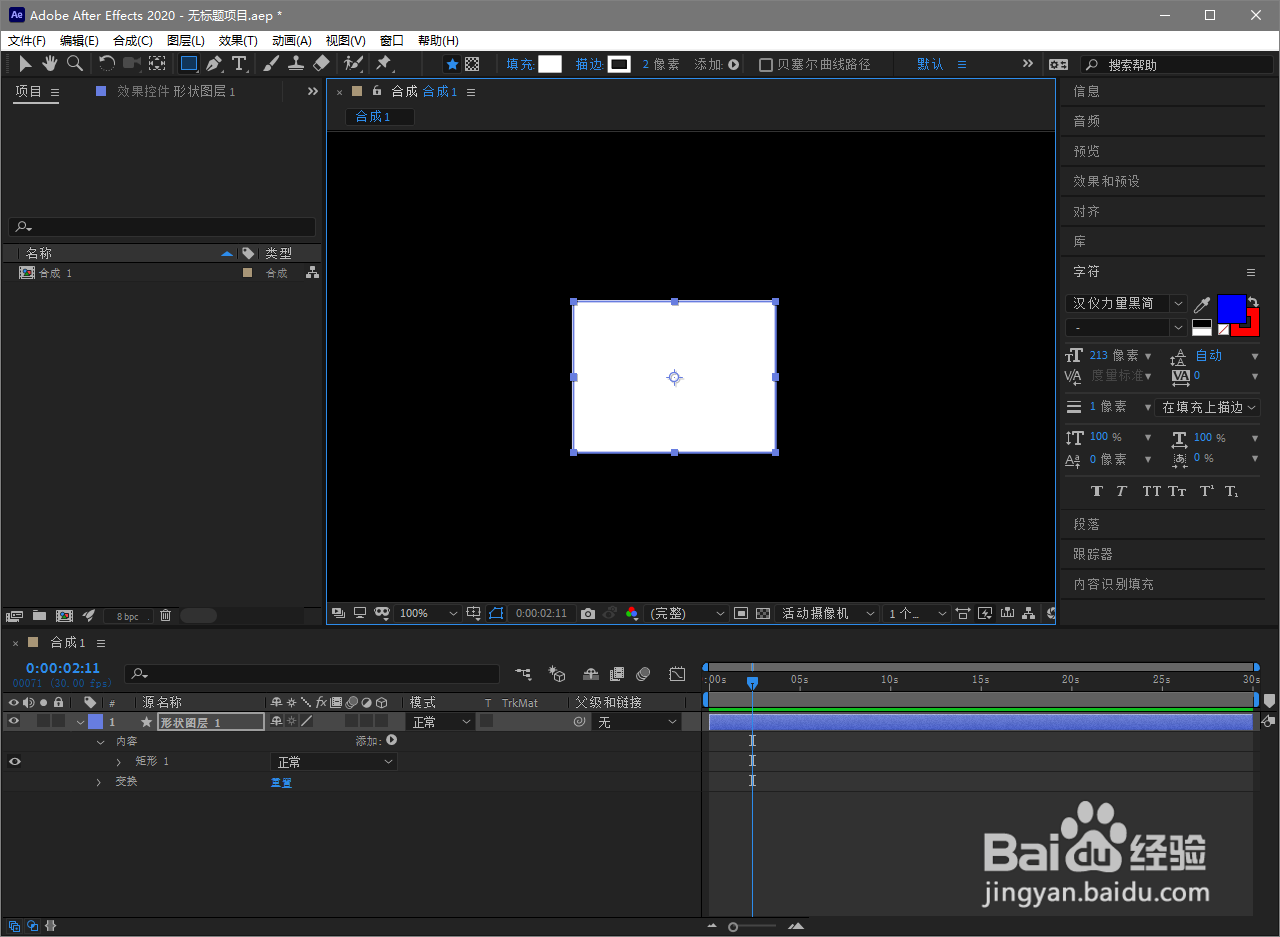The width and height of the screenshot is (1280, 937).
Task: Open the 合成(C) menu
Action: coord(133,41)
